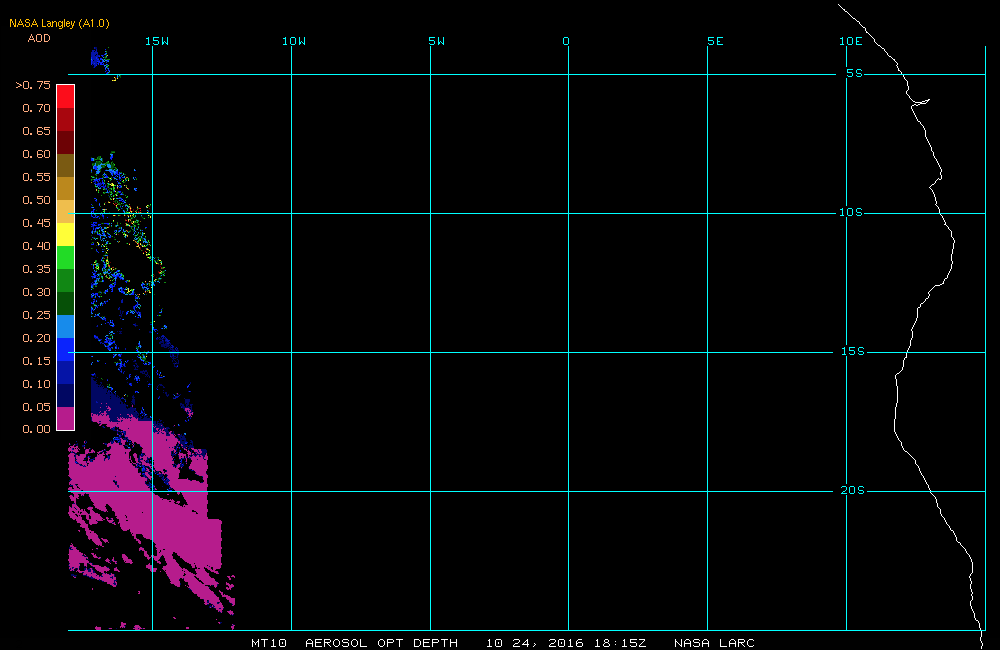This screenshot has width=1000, height=650.
Task: Click the 15W longitude label
Action: (x=157, y=41)
